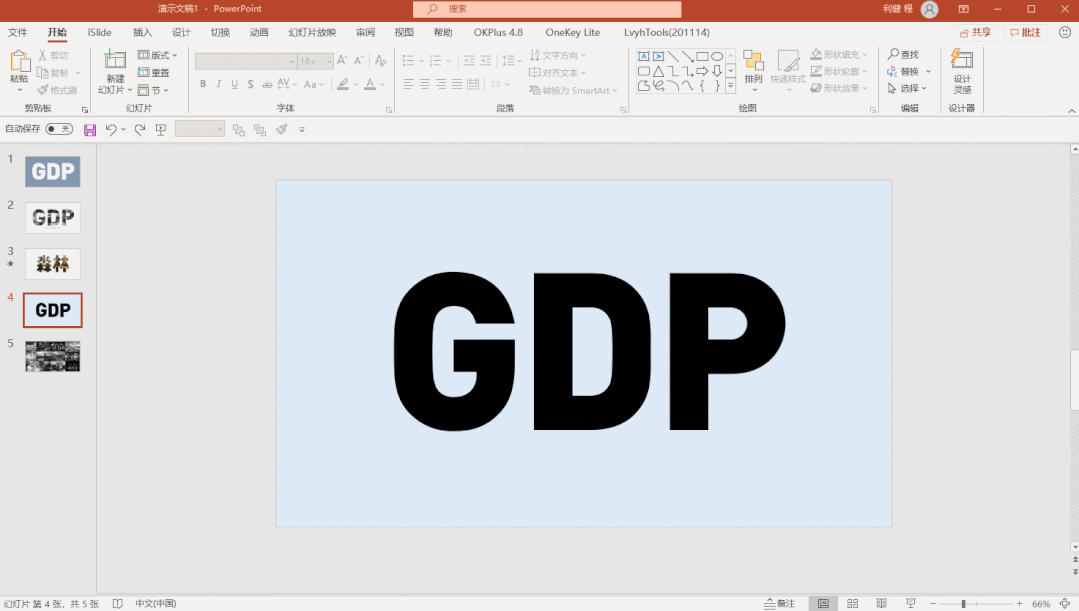Viewport: 1079px width, 611px height.
Task: Start slideshow from status bar icon
Action: click(910, 603)
